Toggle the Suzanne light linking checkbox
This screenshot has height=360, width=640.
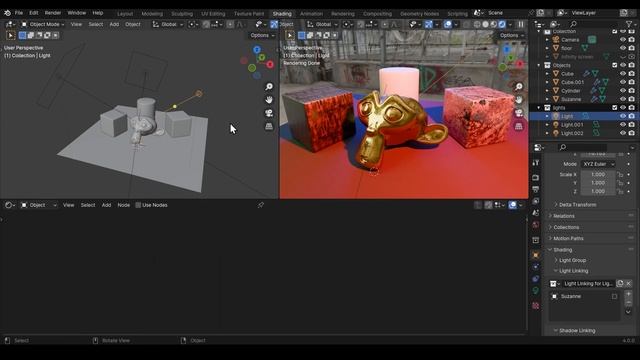[x=614, y=297]
